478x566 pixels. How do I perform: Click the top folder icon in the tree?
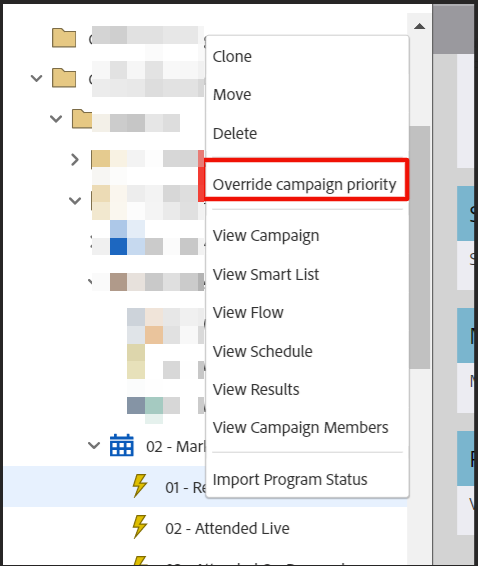coord(64,38)
